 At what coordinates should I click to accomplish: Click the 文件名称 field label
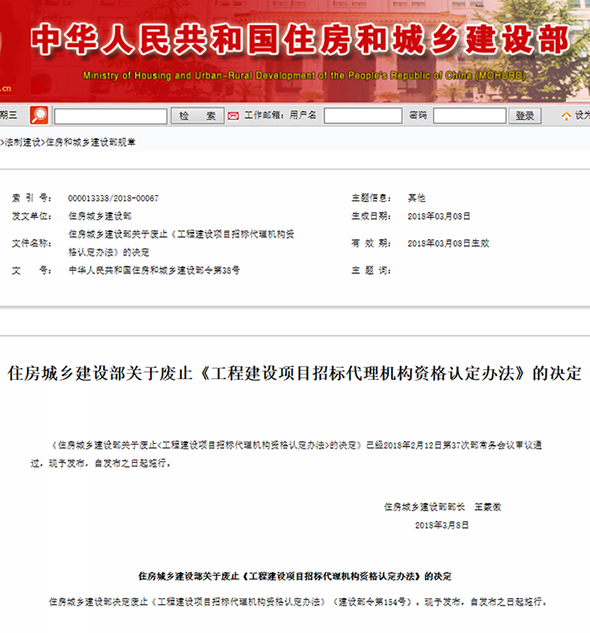31,243
